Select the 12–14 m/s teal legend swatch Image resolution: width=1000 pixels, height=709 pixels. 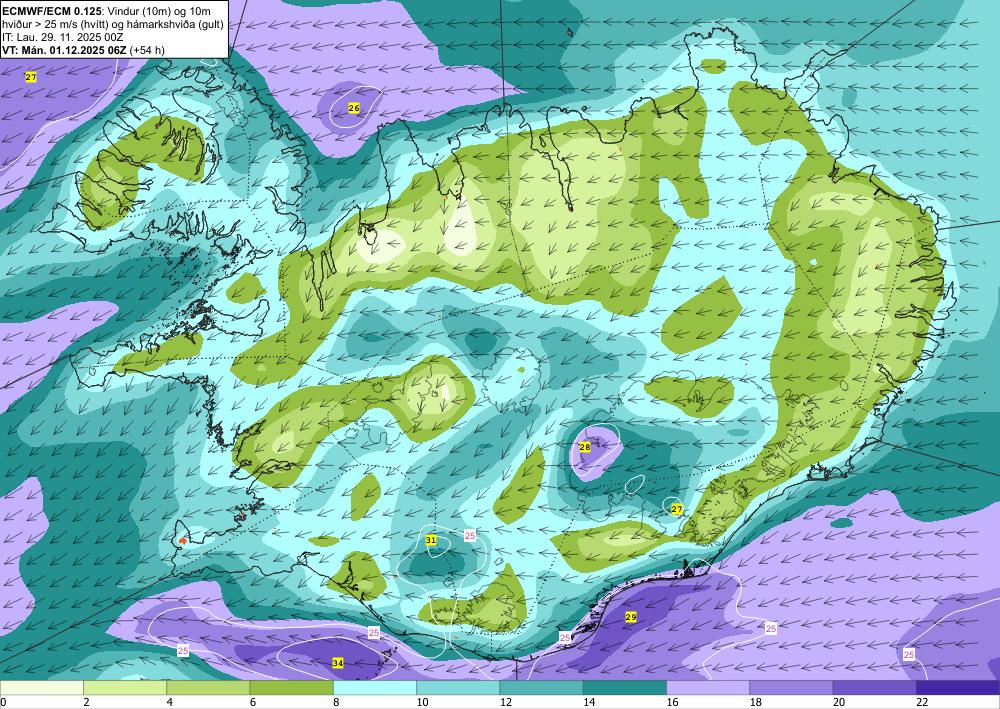[x=541, y=688]
